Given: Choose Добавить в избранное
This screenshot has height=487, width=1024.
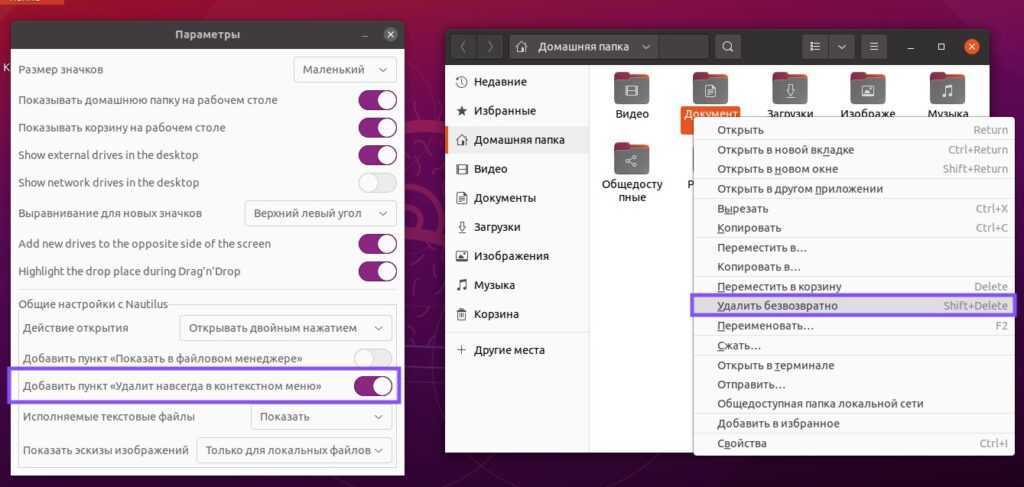Looking at the screenshot, I should (x=854, y=424).
